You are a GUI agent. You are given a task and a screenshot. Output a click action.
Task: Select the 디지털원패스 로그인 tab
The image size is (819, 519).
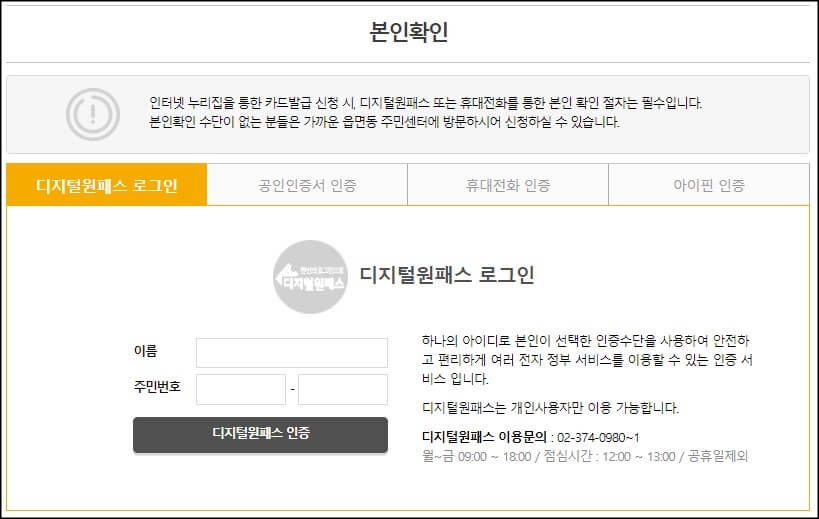[x=107, y=185]
